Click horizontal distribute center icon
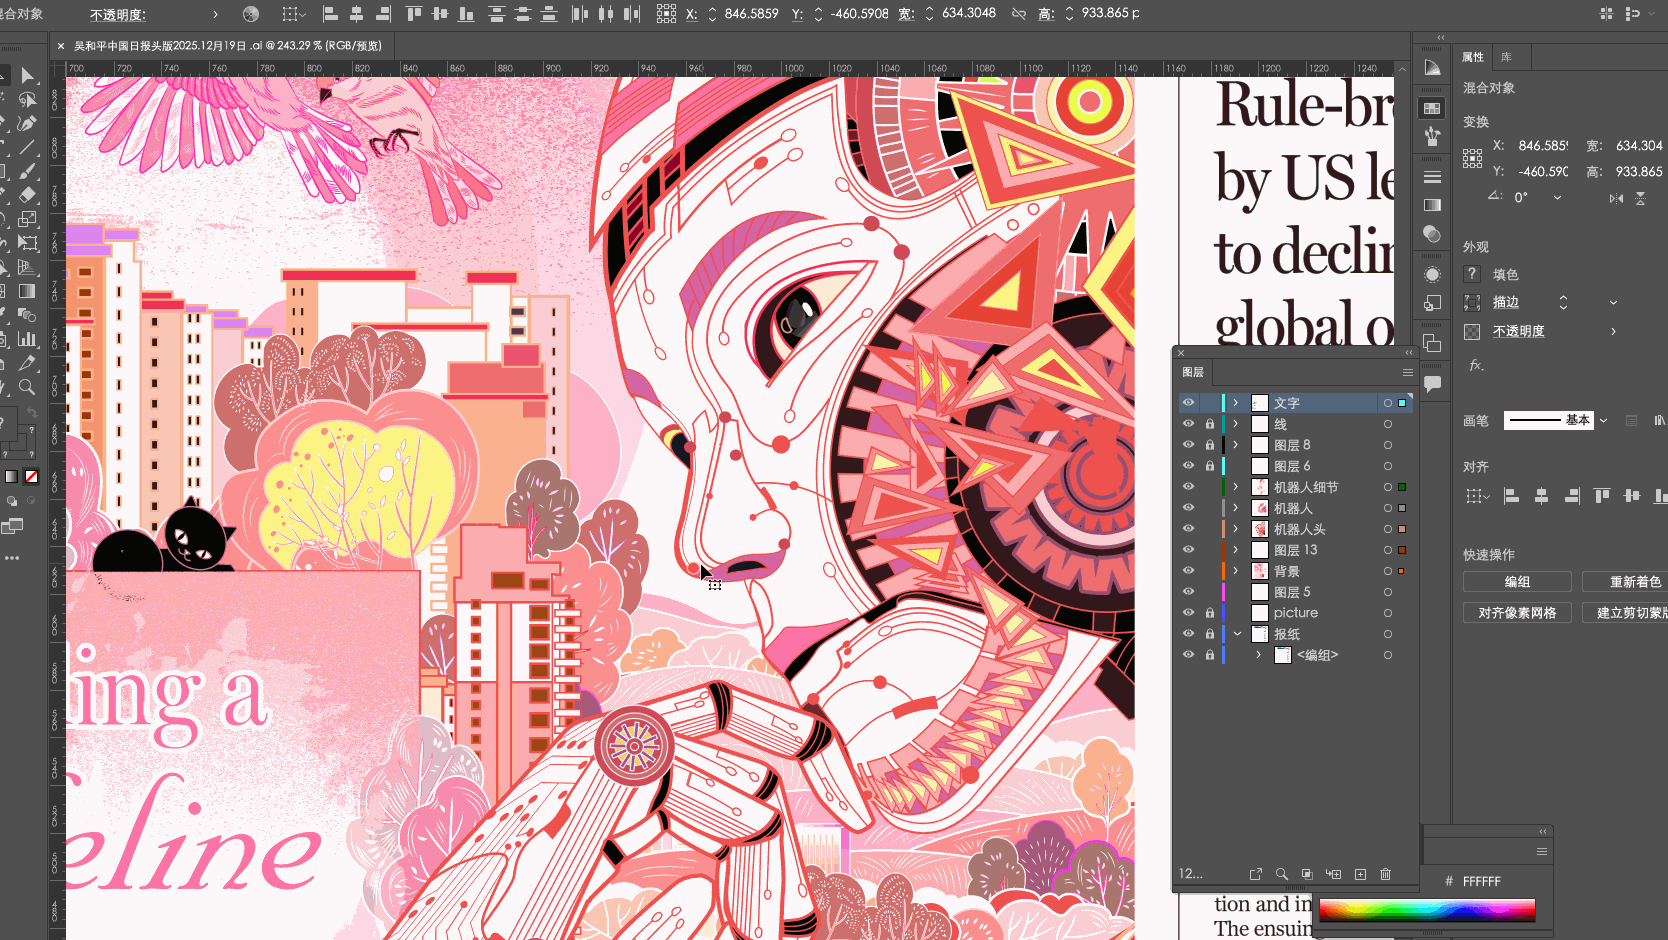 [605, 14]
